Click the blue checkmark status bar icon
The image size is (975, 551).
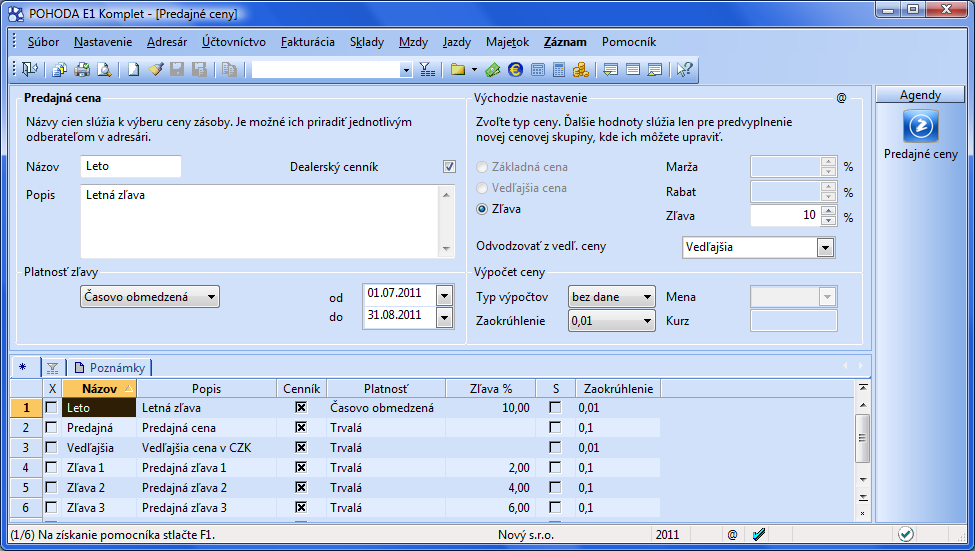click(x=759, y=534)
